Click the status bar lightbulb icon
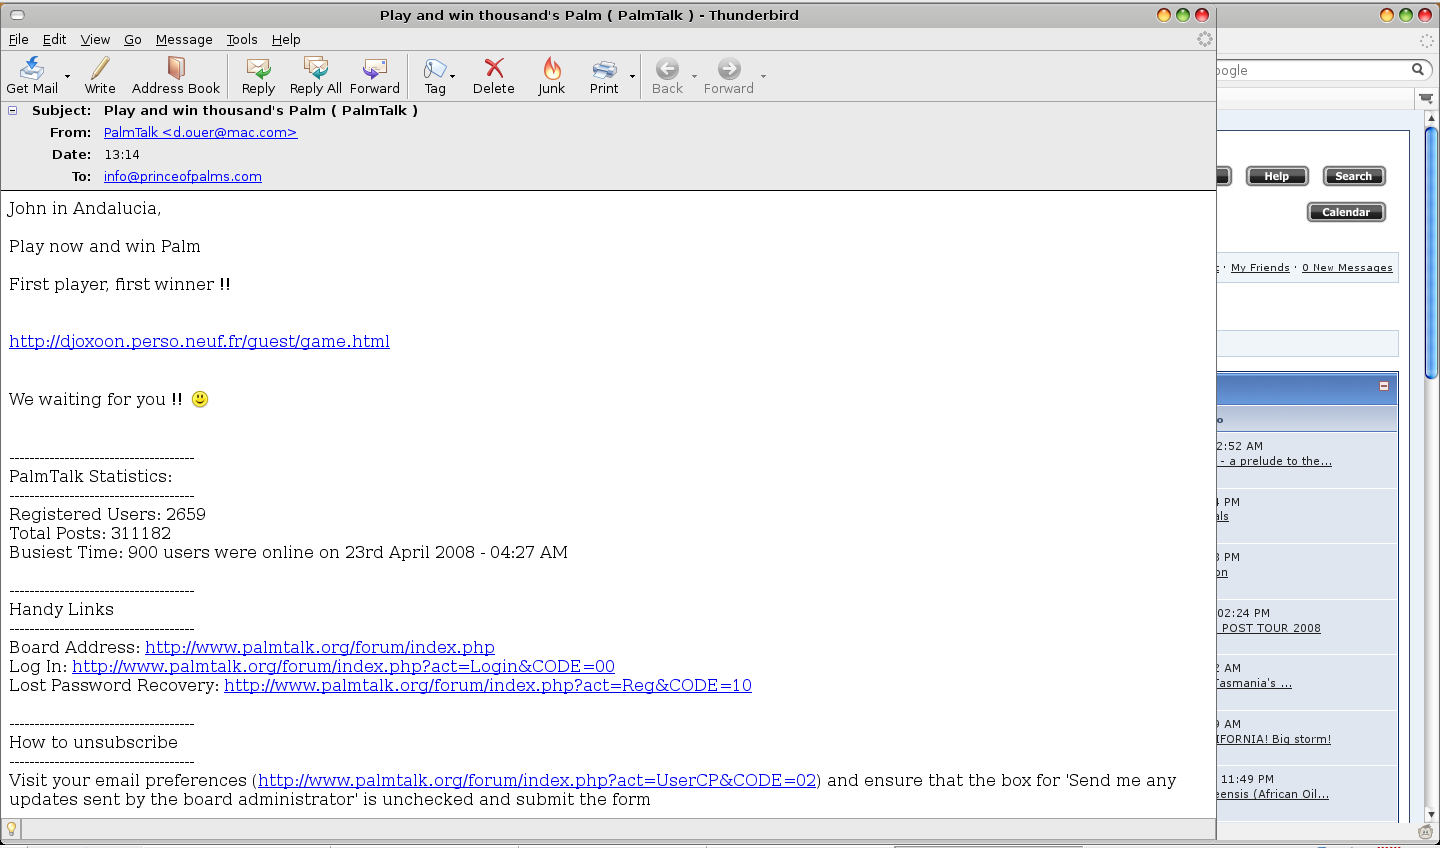This screenshot has width=1440, height=848. [x=11, y=829]
